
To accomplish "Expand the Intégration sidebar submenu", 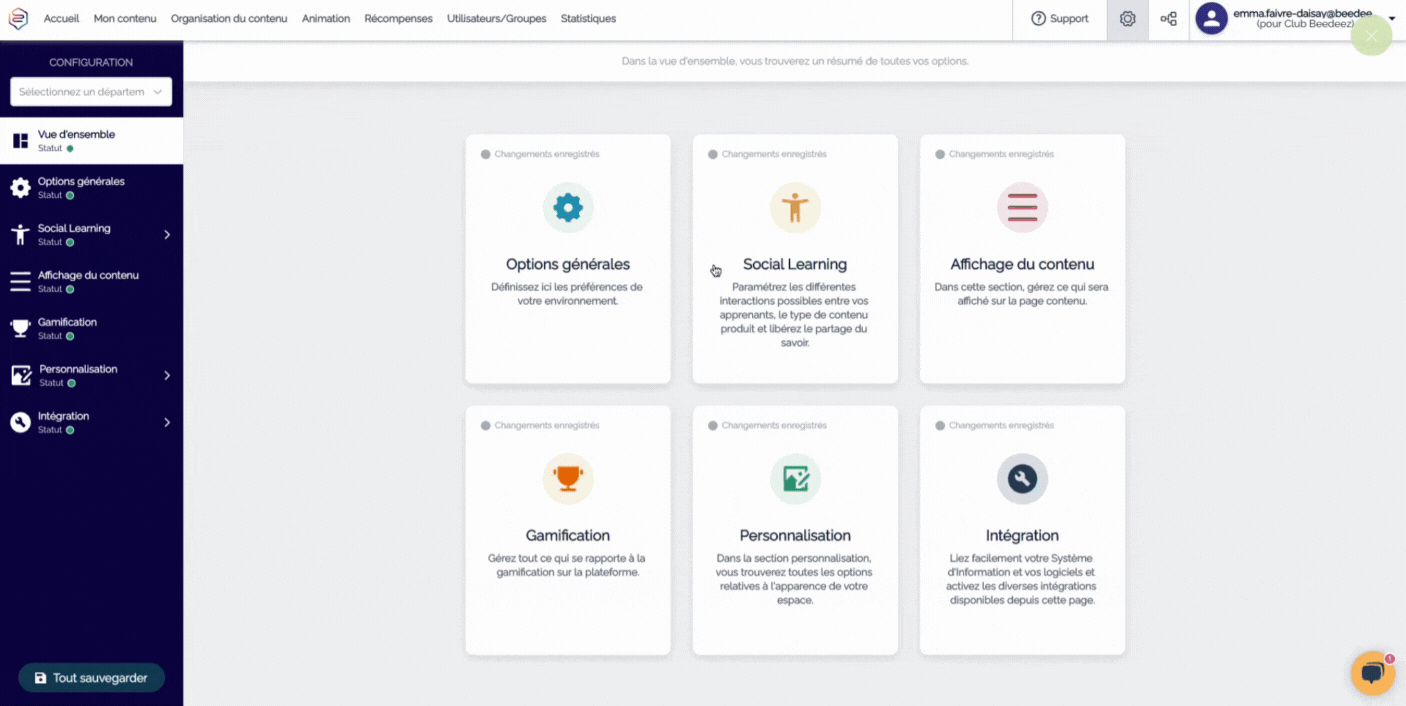I will pyautogui.click(x=167, y=423).
